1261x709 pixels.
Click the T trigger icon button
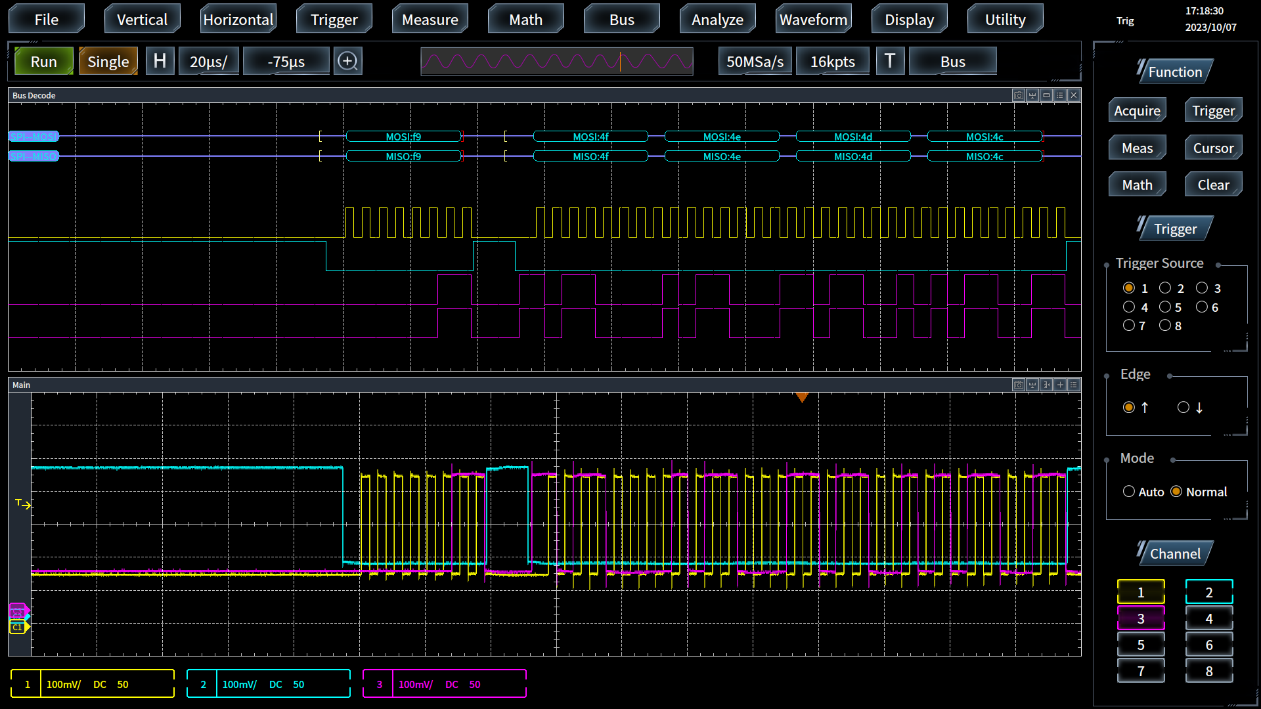point(889,61)
